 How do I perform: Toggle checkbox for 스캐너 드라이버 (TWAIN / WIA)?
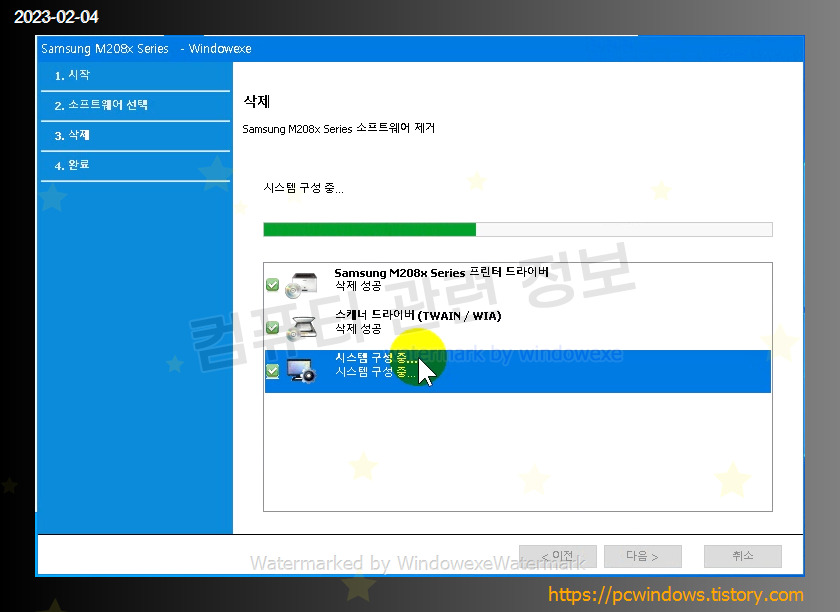[272, 327]
